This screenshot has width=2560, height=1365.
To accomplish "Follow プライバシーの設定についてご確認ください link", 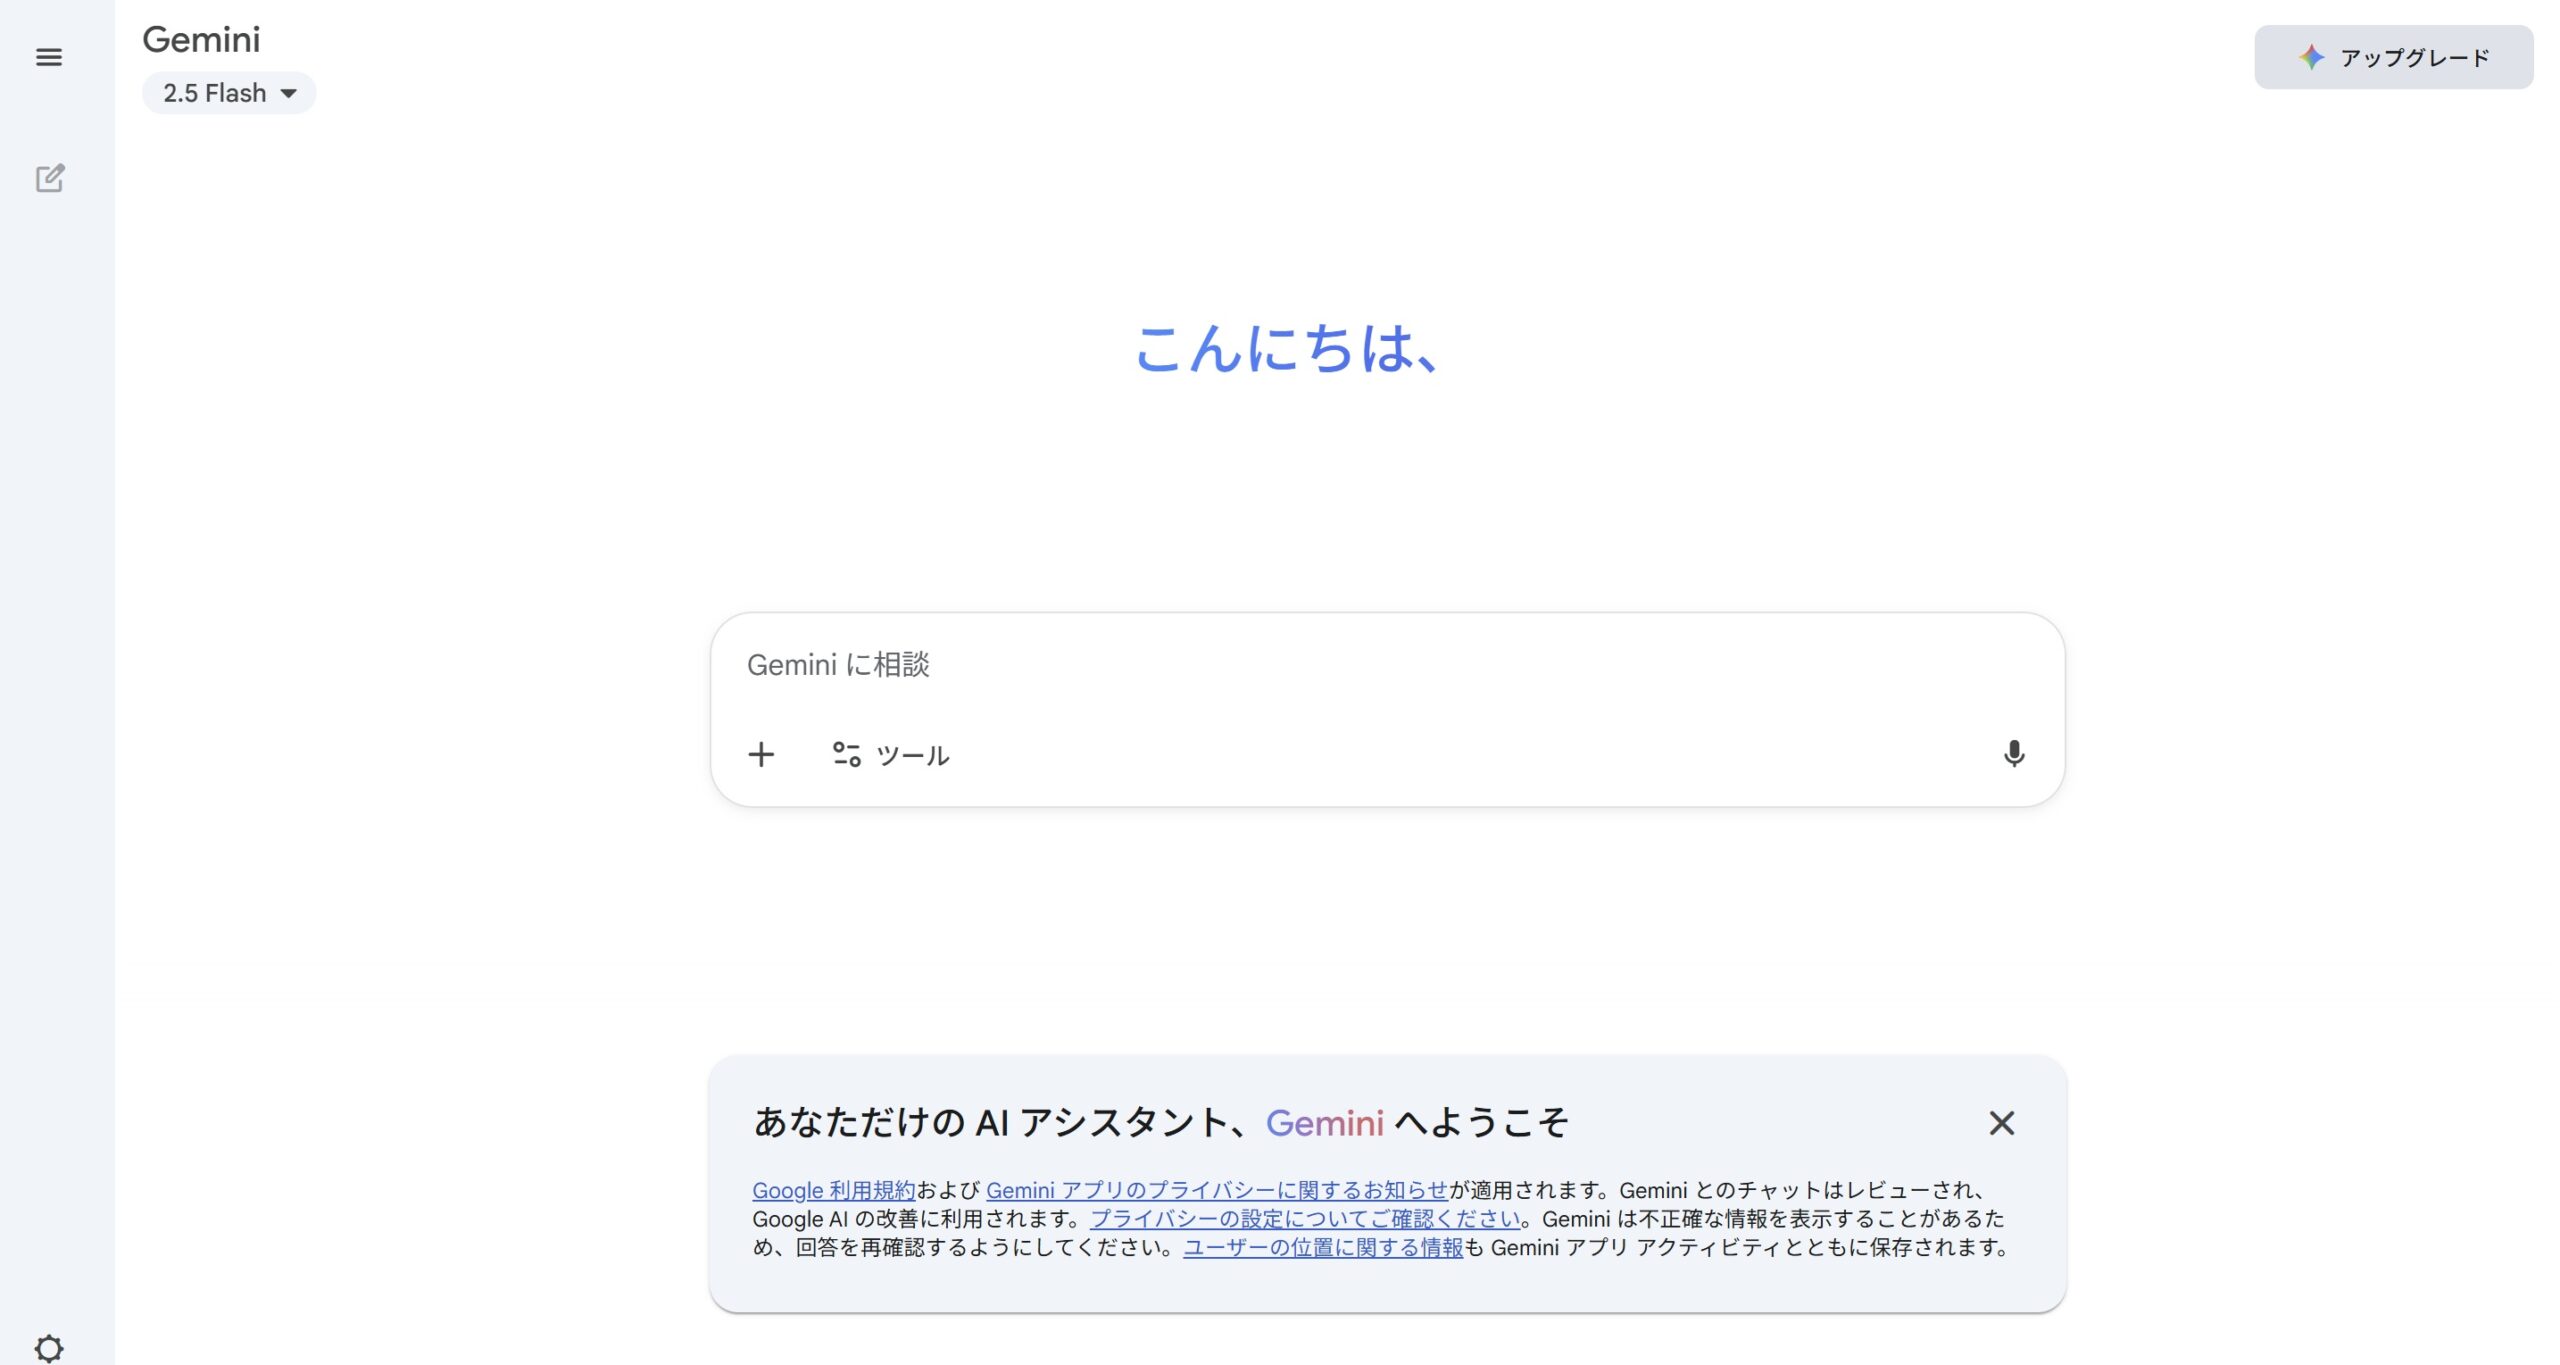I will click(x=1304, y=1218).
